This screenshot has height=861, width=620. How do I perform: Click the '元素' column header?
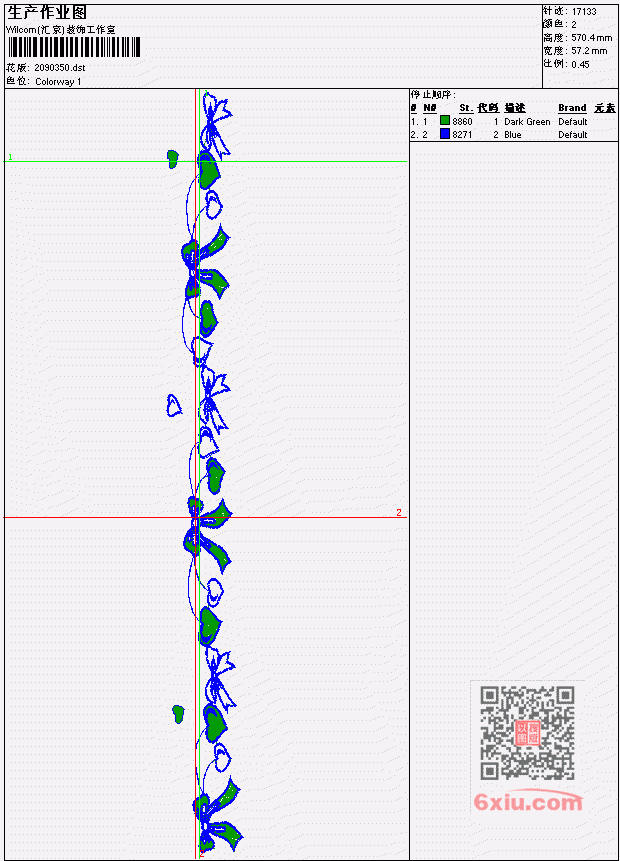point(605,108)
